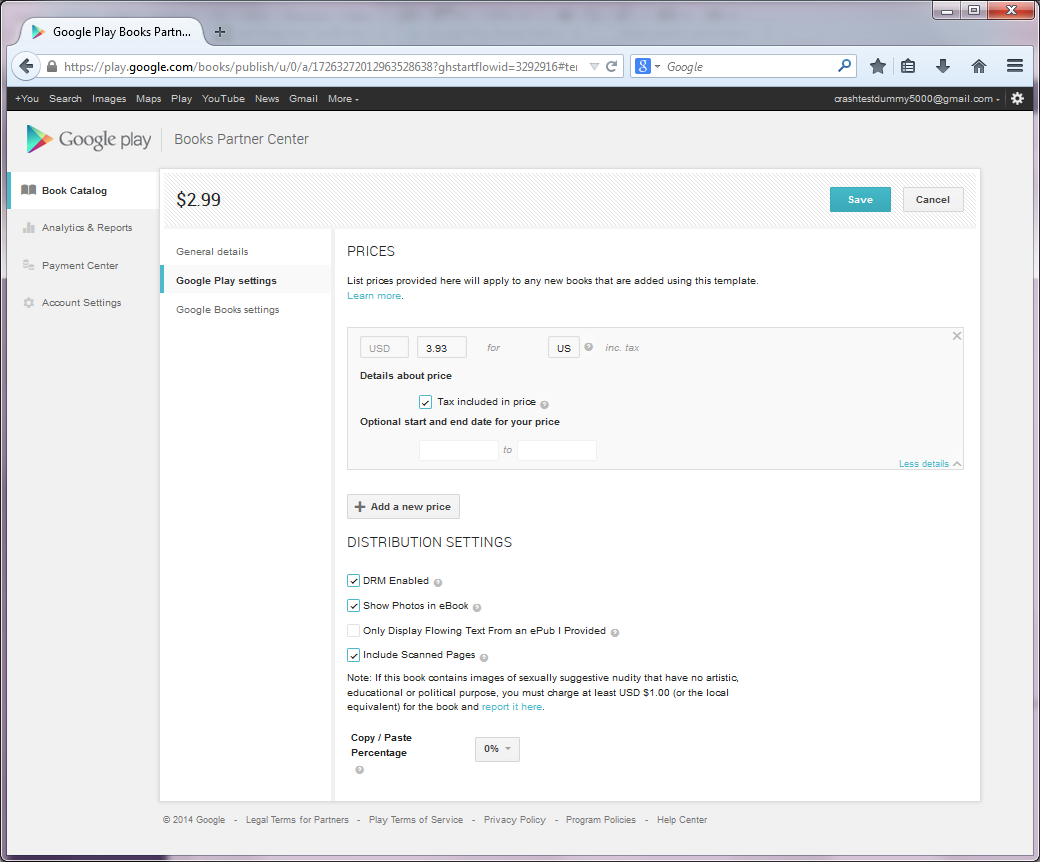Open Maps in Google bar
This screenshot has width=1040, height=862.
click(149, 99)
